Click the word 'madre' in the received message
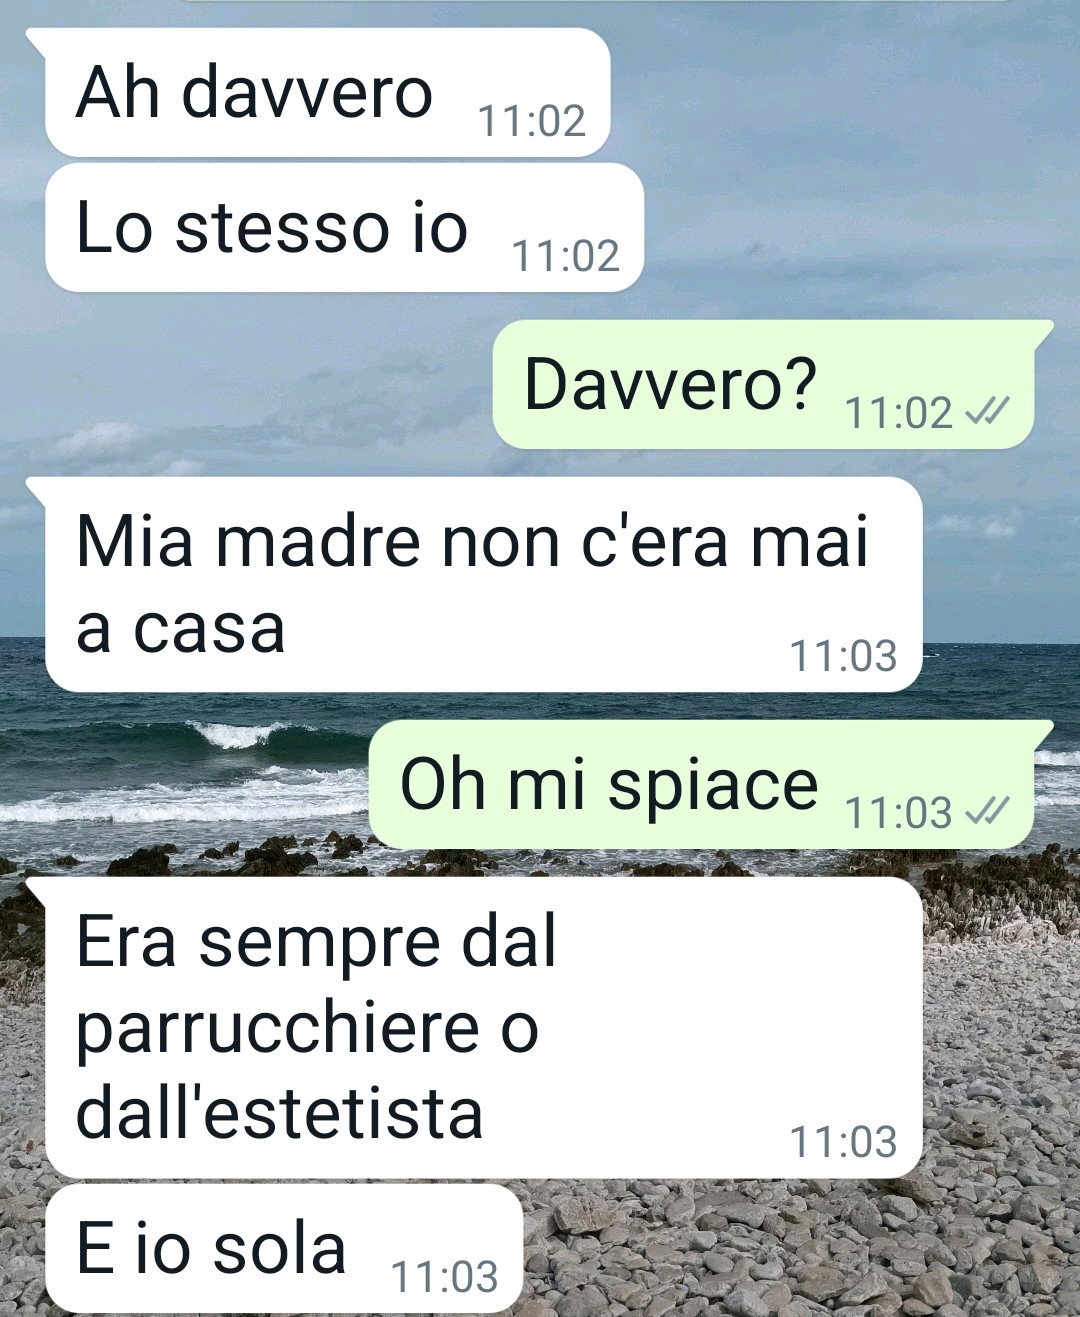1080x1317 pixels. 319,541
